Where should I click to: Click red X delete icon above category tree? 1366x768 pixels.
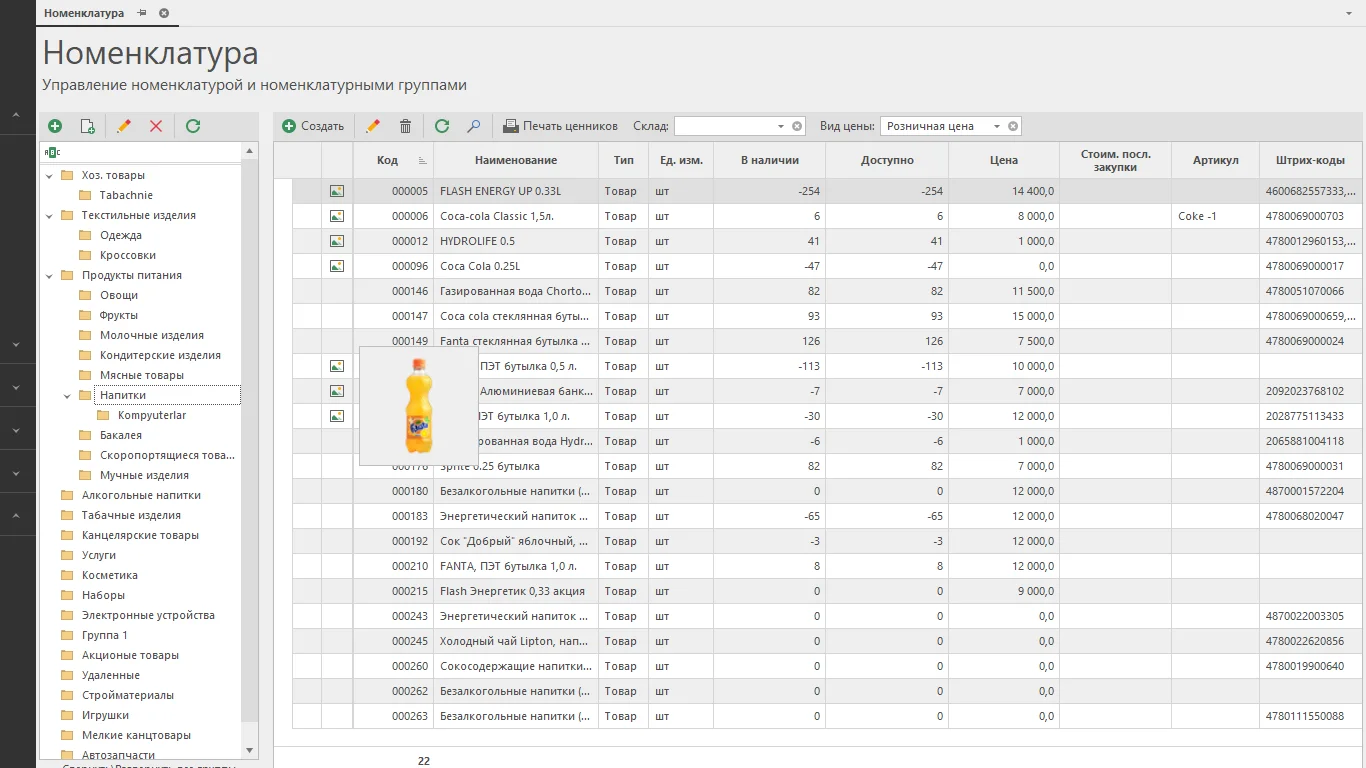(x=156, y=126)
